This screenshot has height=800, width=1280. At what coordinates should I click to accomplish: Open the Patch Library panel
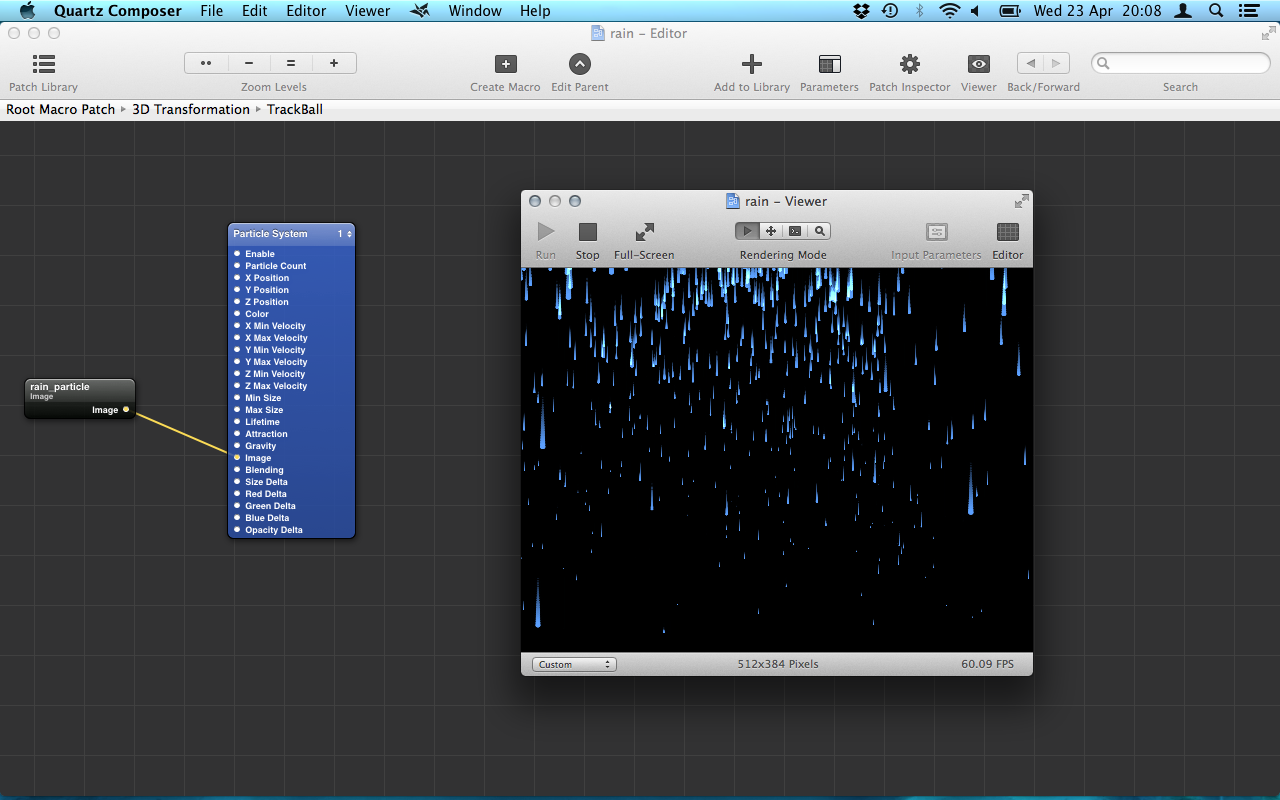click(x=44, y=65)
